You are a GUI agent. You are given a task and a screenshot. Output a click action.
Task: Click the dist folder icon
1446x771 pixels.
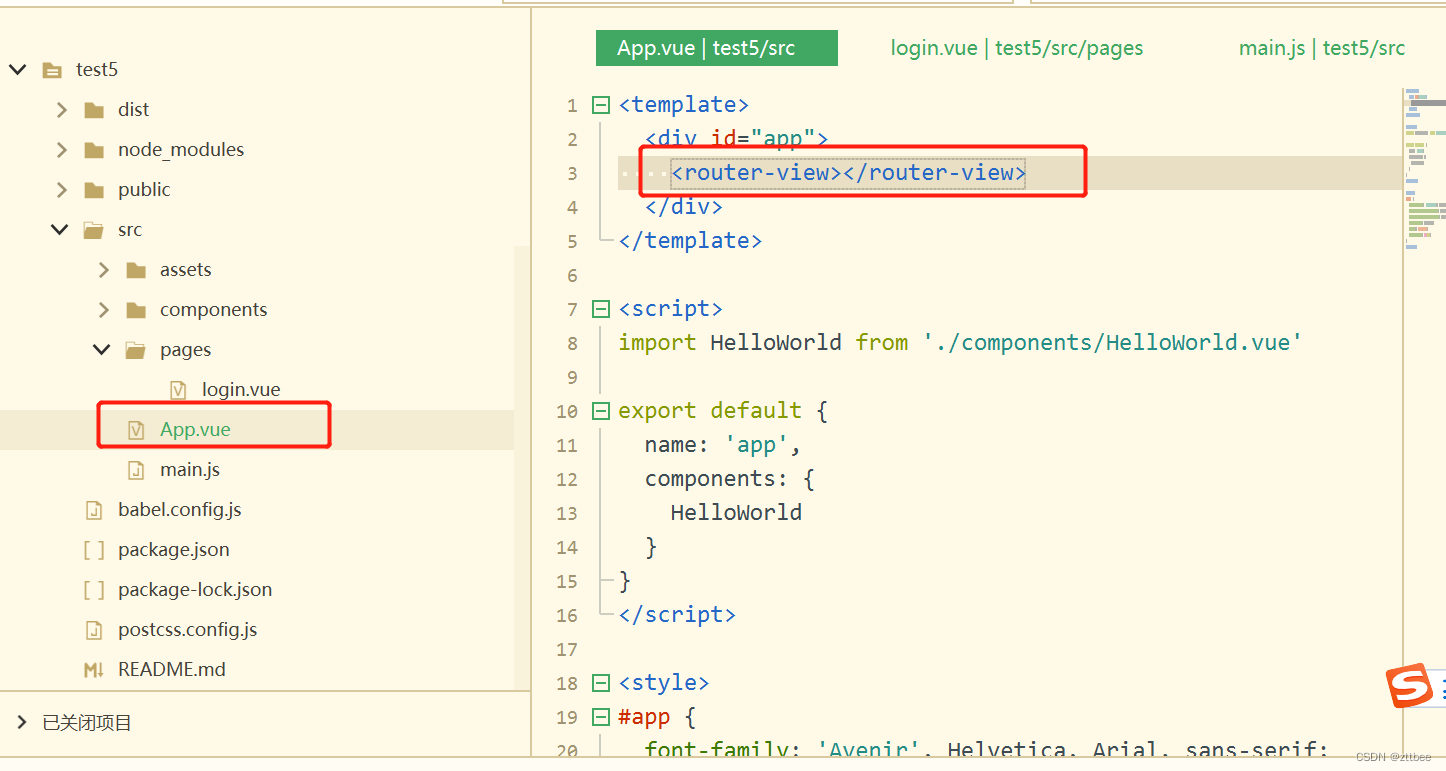94,110
